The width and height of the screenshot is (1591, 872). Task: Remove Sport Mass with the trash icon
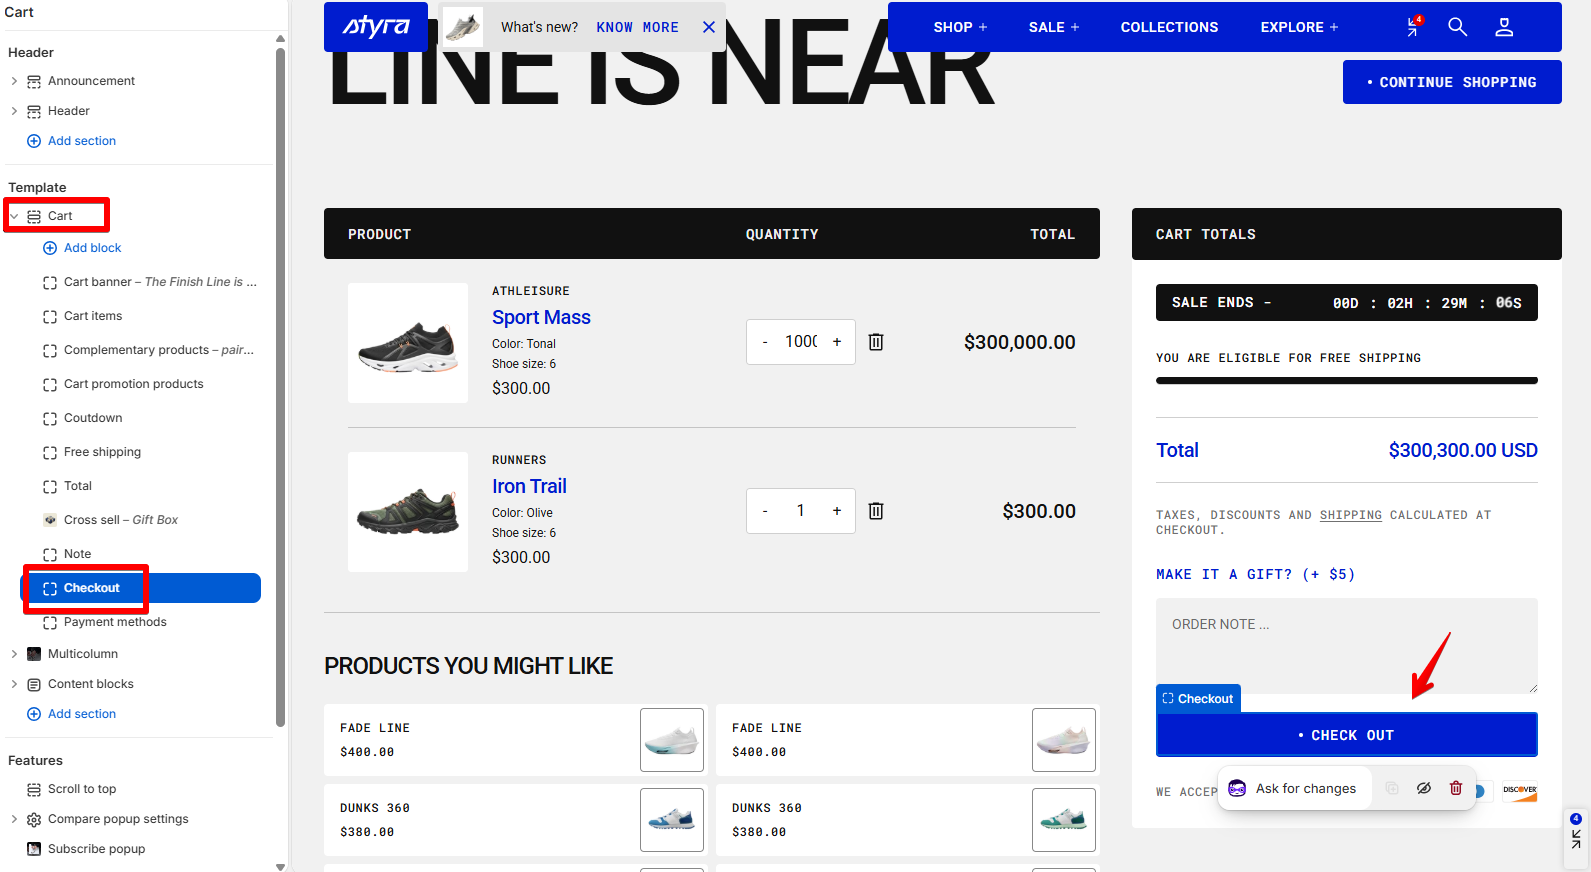876,342
